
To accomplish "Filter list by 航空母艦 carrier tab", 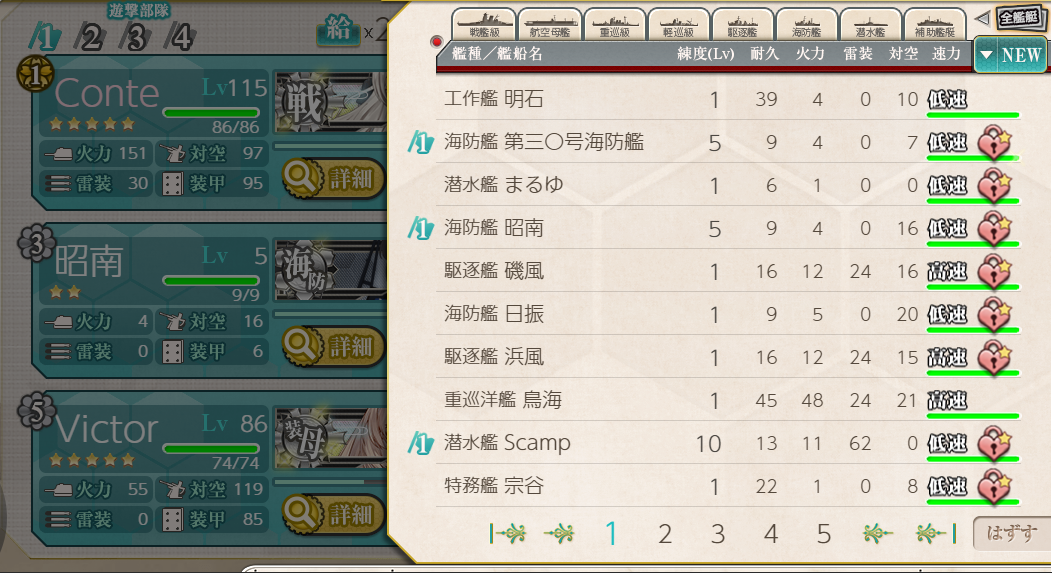I will pos(549,25).
